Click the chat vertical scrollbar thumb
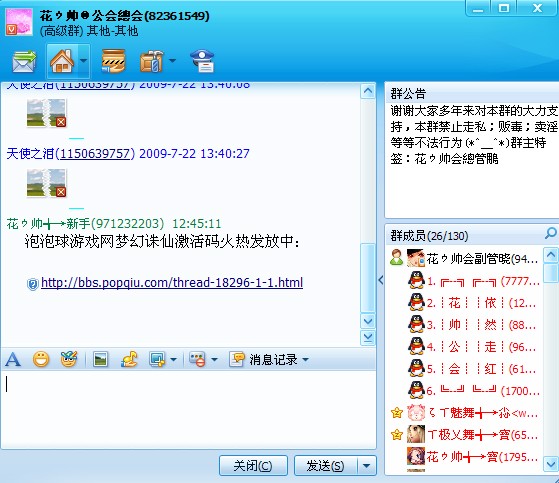 pyautogui.click(x=368, y=277)
